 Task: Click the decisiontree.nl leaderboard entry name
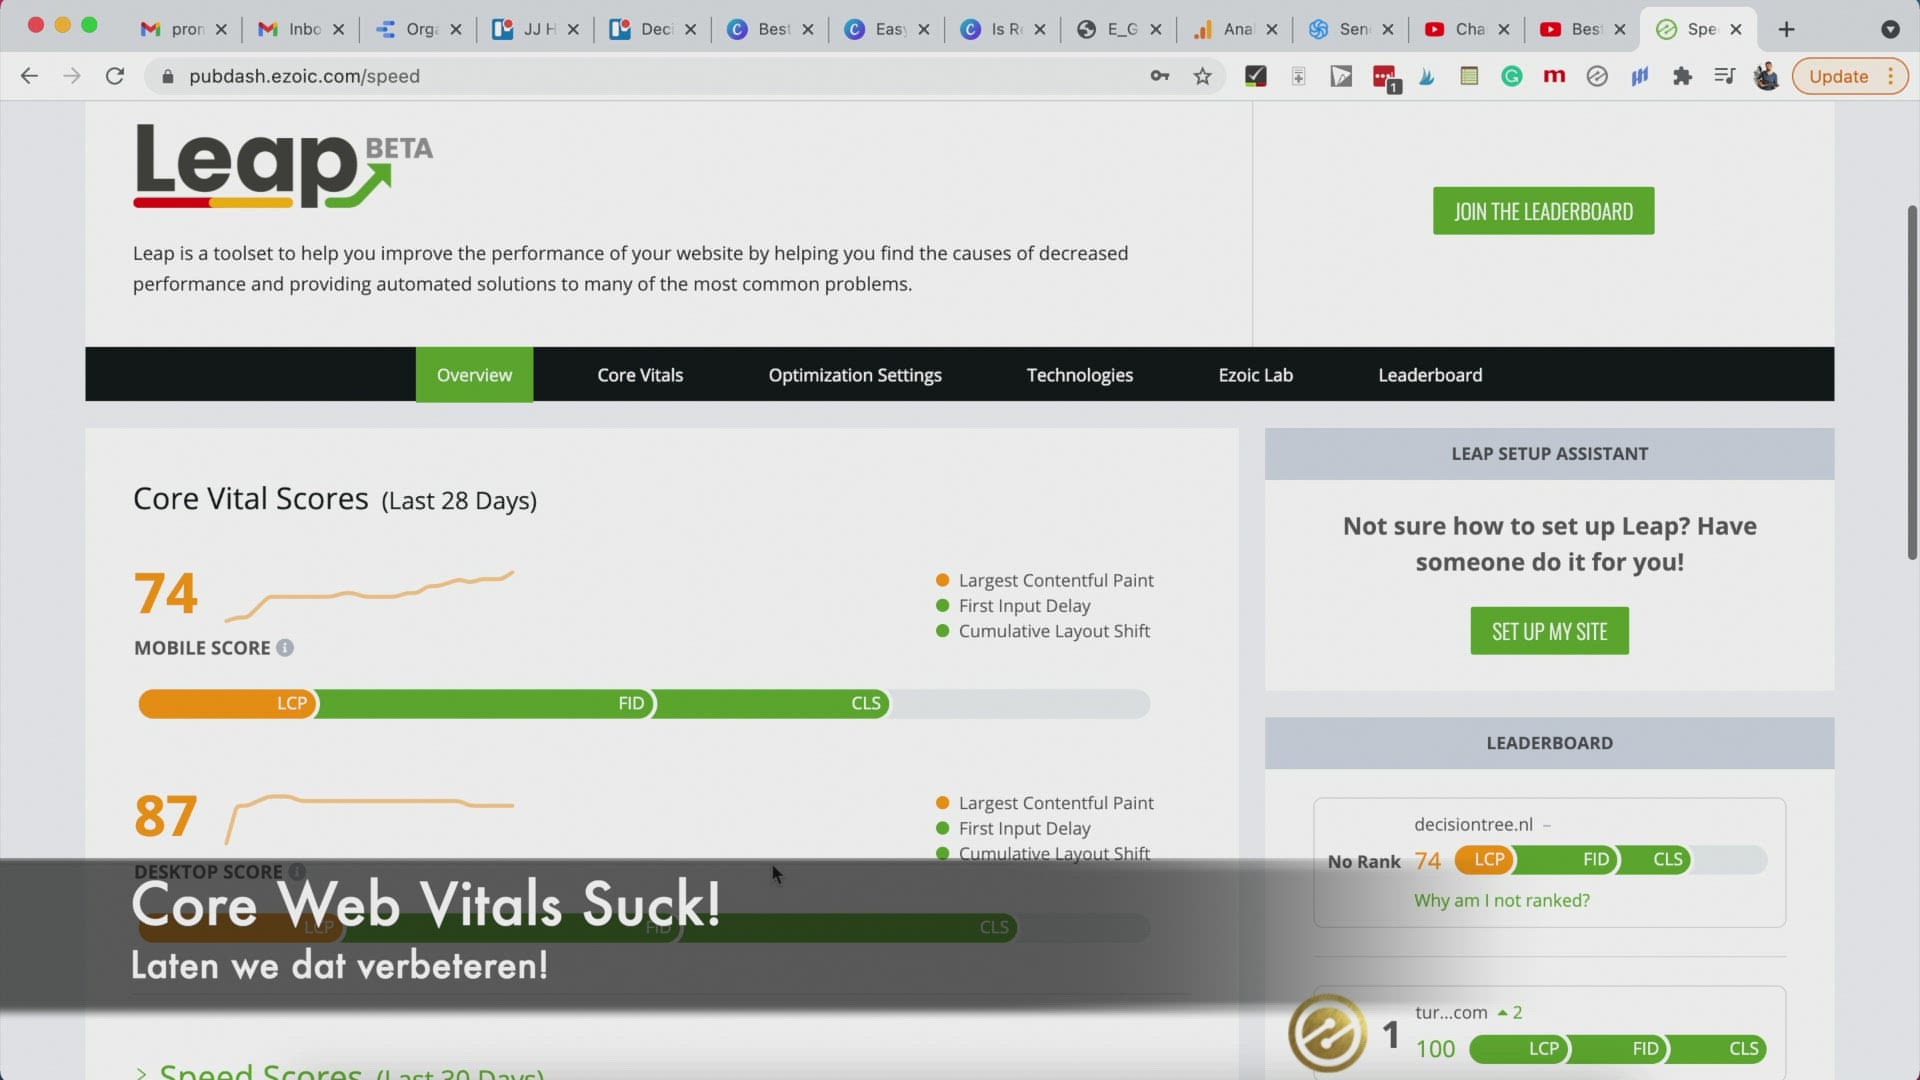click(1473, 824)
